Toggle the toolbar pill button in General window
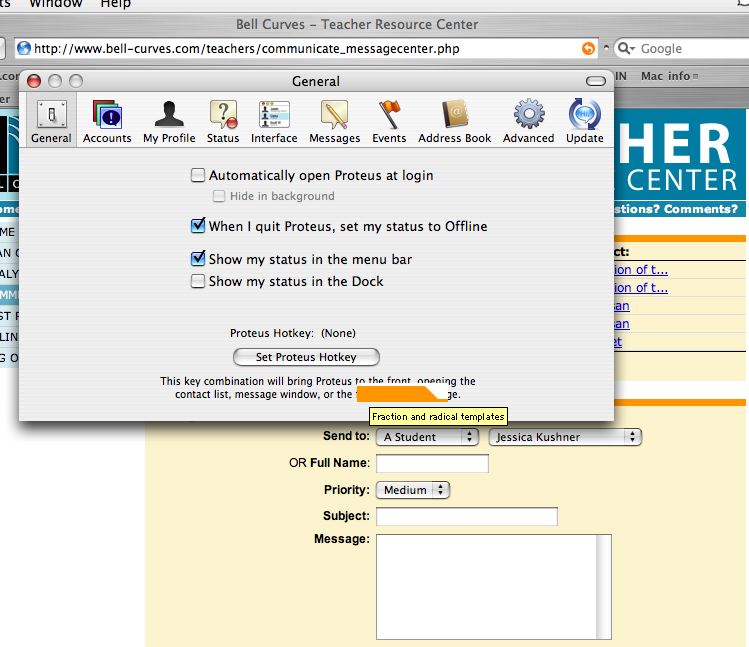749x647 pixels. pos(596,81)
